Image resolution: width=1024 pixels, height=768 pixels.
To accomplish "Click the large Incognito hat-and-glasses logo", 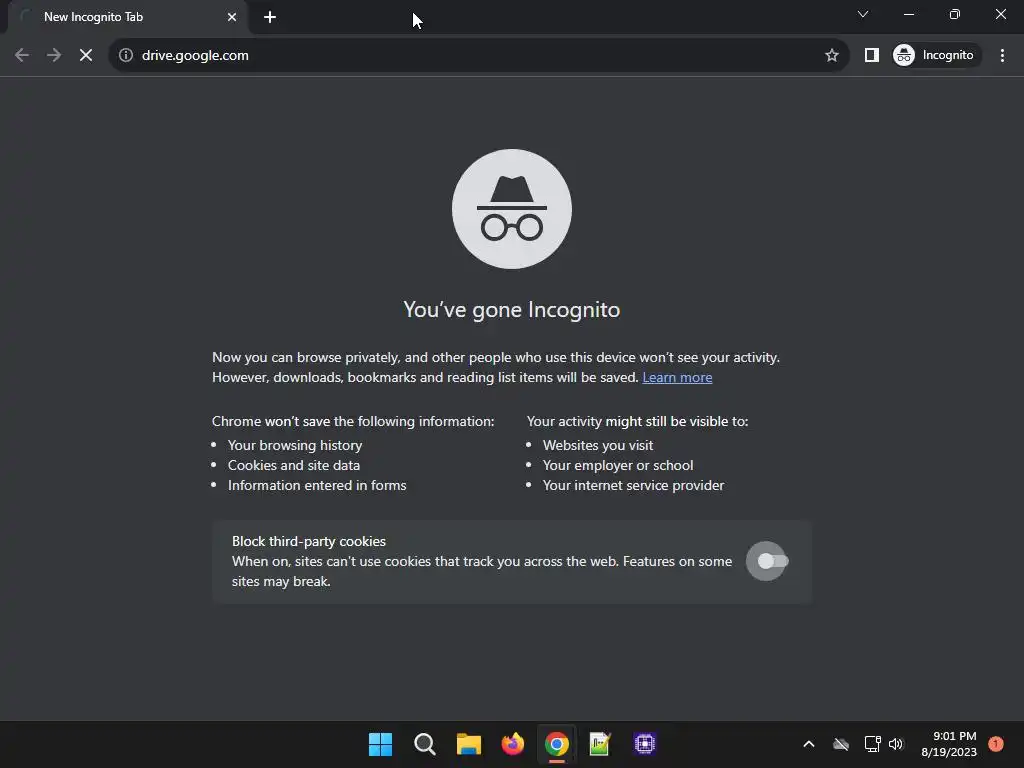I will (512, 209).
